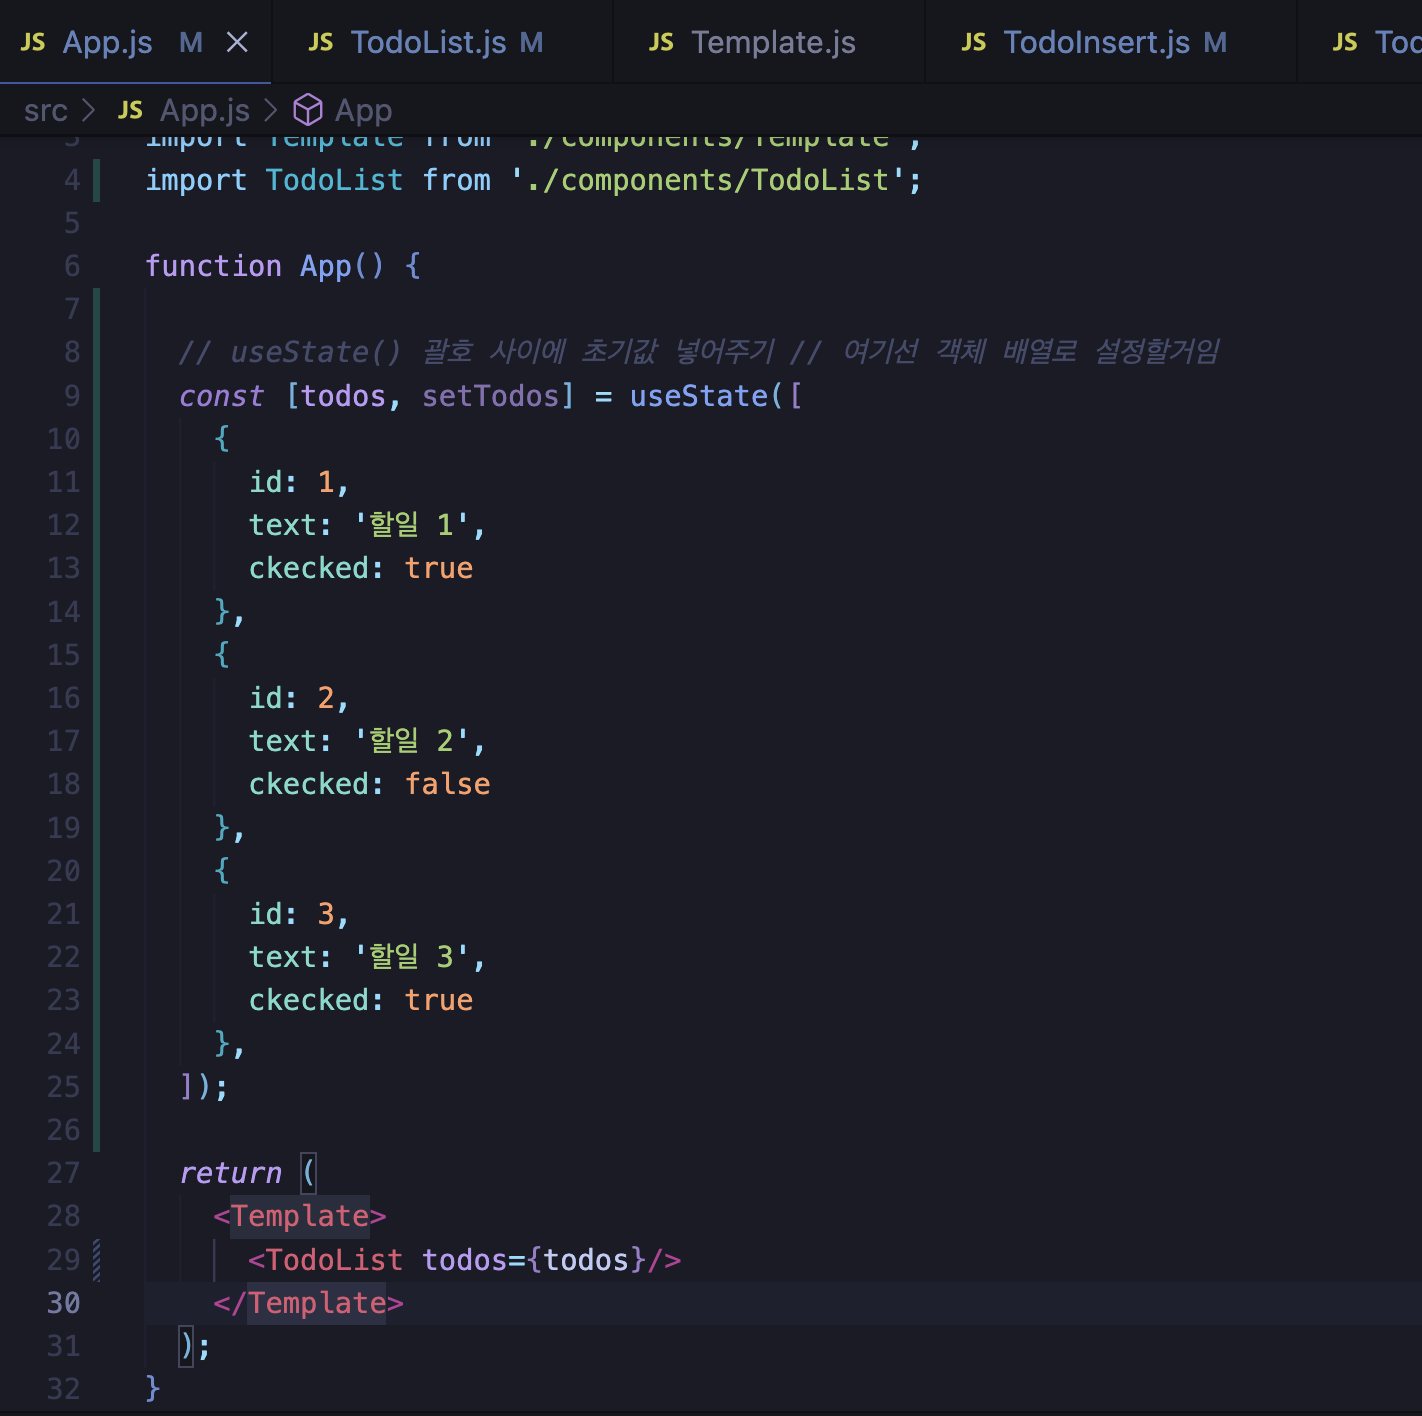Click 'ckecked: false' on line 18
This screenshot has width=1422, height=1416.
[x=370, y=784]
